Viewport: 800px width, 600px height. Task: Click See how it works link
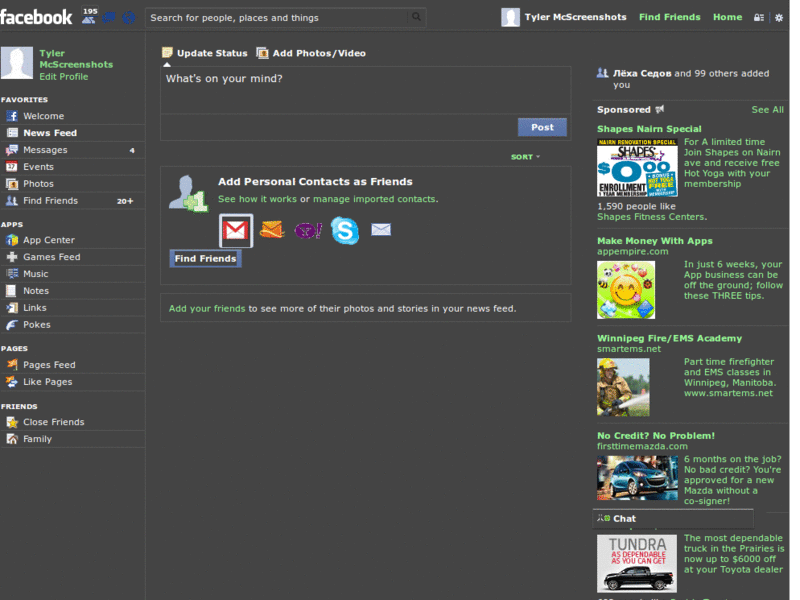click(x=257, y=199)
